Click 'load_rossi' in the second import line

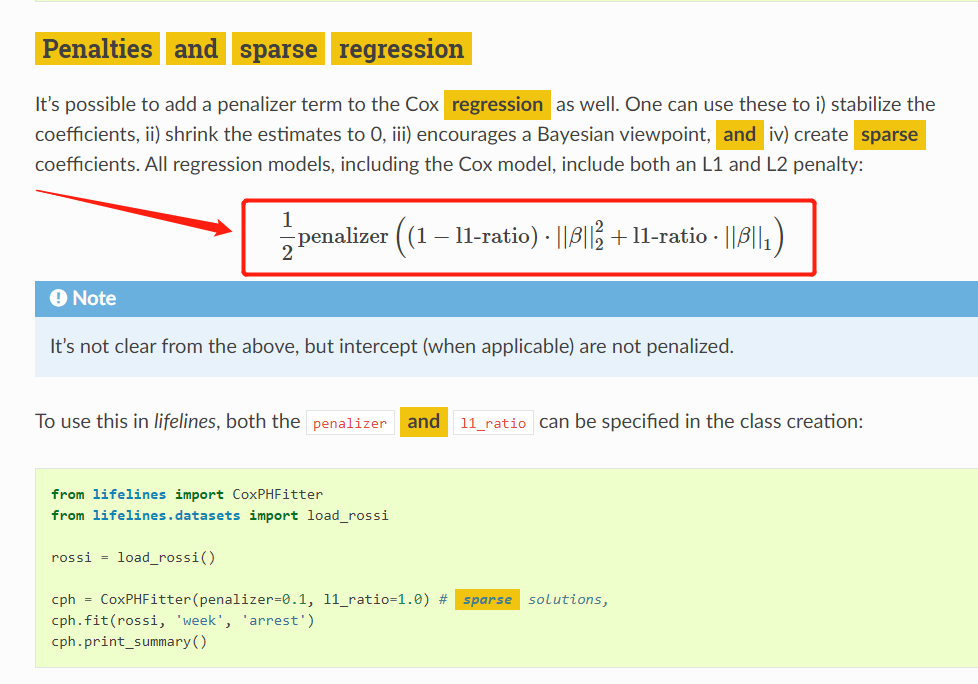(x=347, y=516)
